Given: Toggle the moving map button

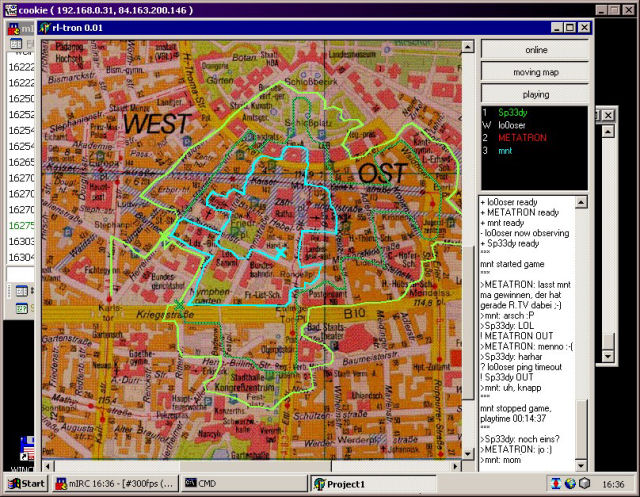Looking at the screenshot, I should (535, 72).
